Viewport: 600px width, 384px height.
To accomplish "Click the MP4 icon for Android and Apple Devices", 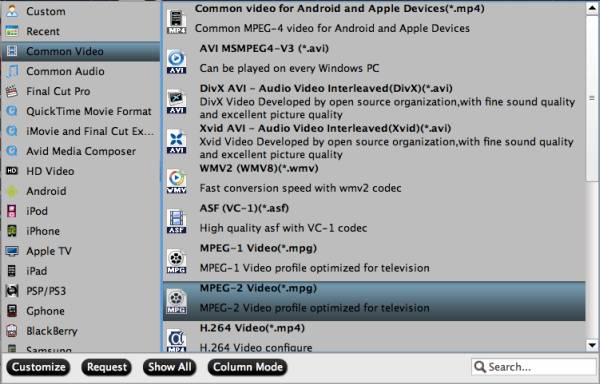I will pyautogui.click(x=176, y=22).
